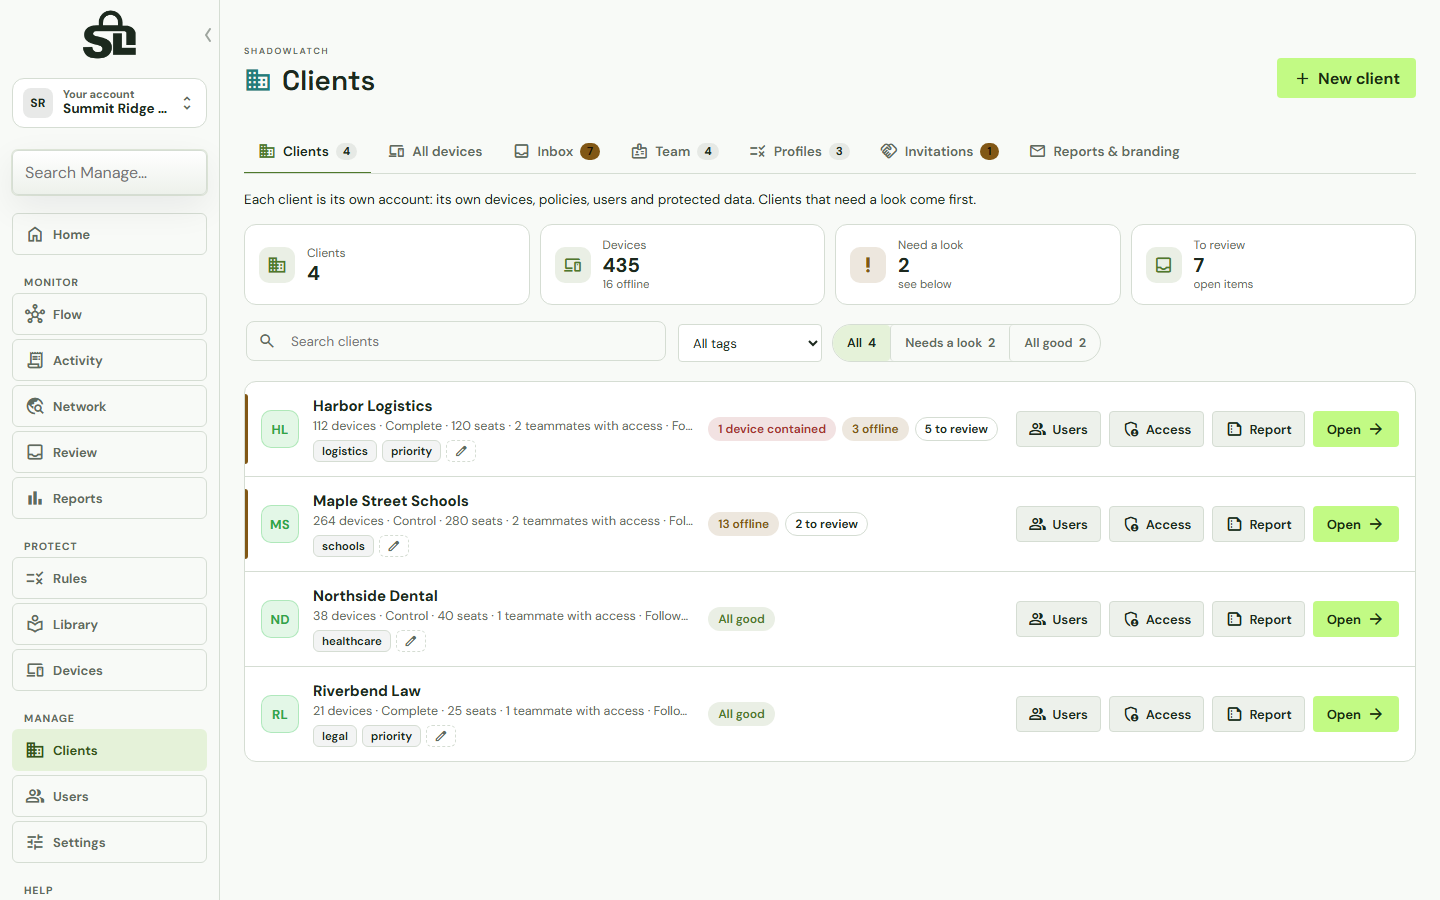Filter clients by All good
Viewport: 1440px width, 900px height.
tap(1055, 343)
